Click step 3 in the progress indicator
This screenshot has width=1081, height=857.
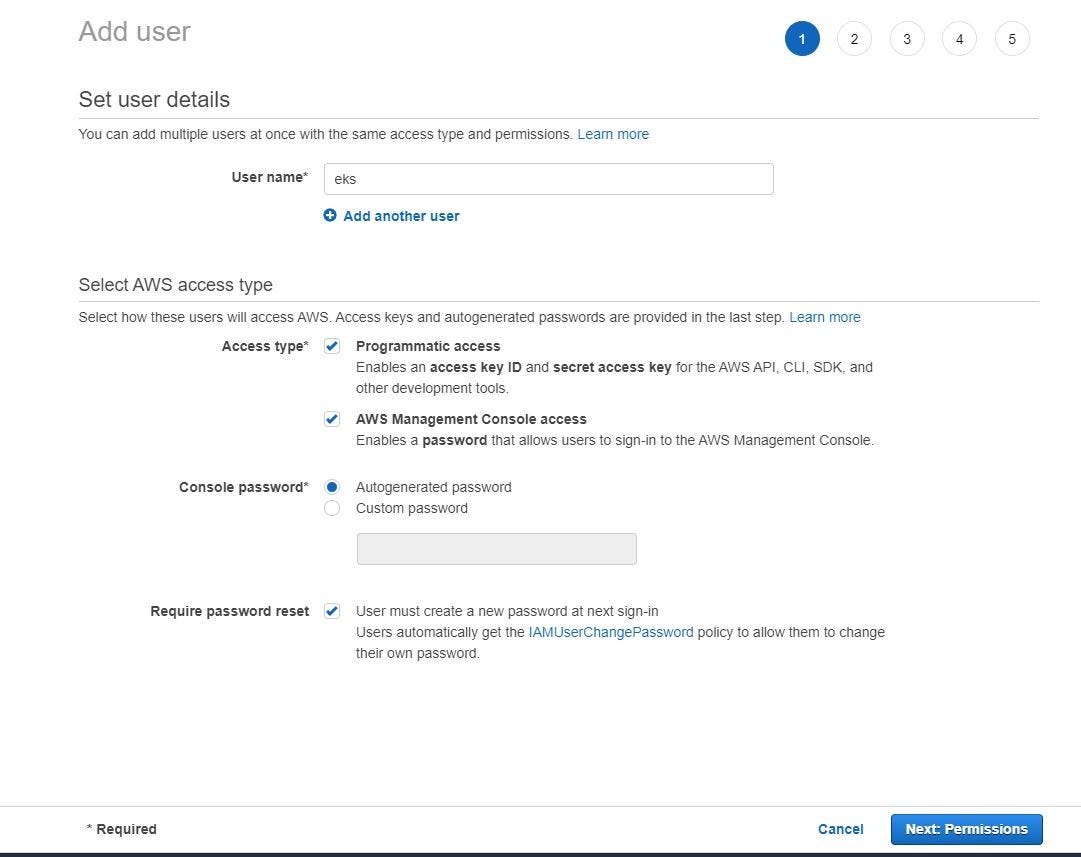(x=906, y=38)
